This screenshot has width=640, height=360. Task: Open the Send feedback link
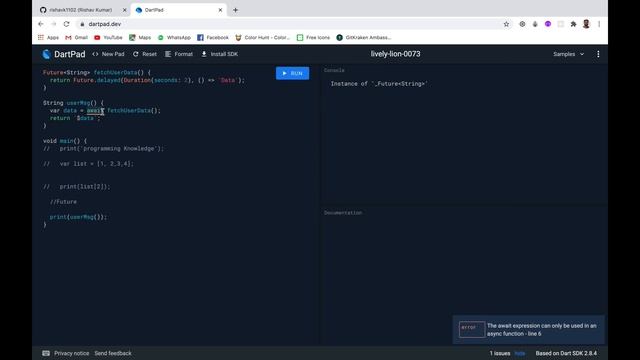pyautogui.click(x=113, y=353)
